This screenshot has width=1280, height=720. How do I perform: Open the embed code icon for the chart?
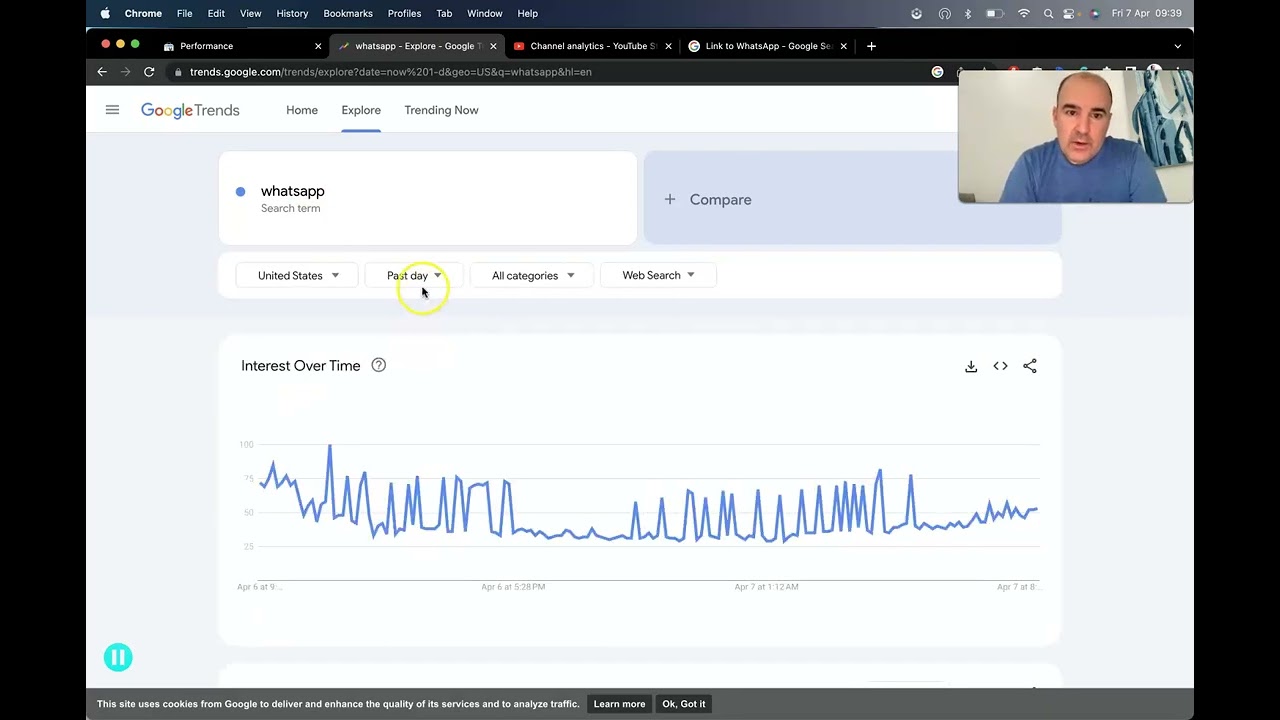[x=1000, y=366]
